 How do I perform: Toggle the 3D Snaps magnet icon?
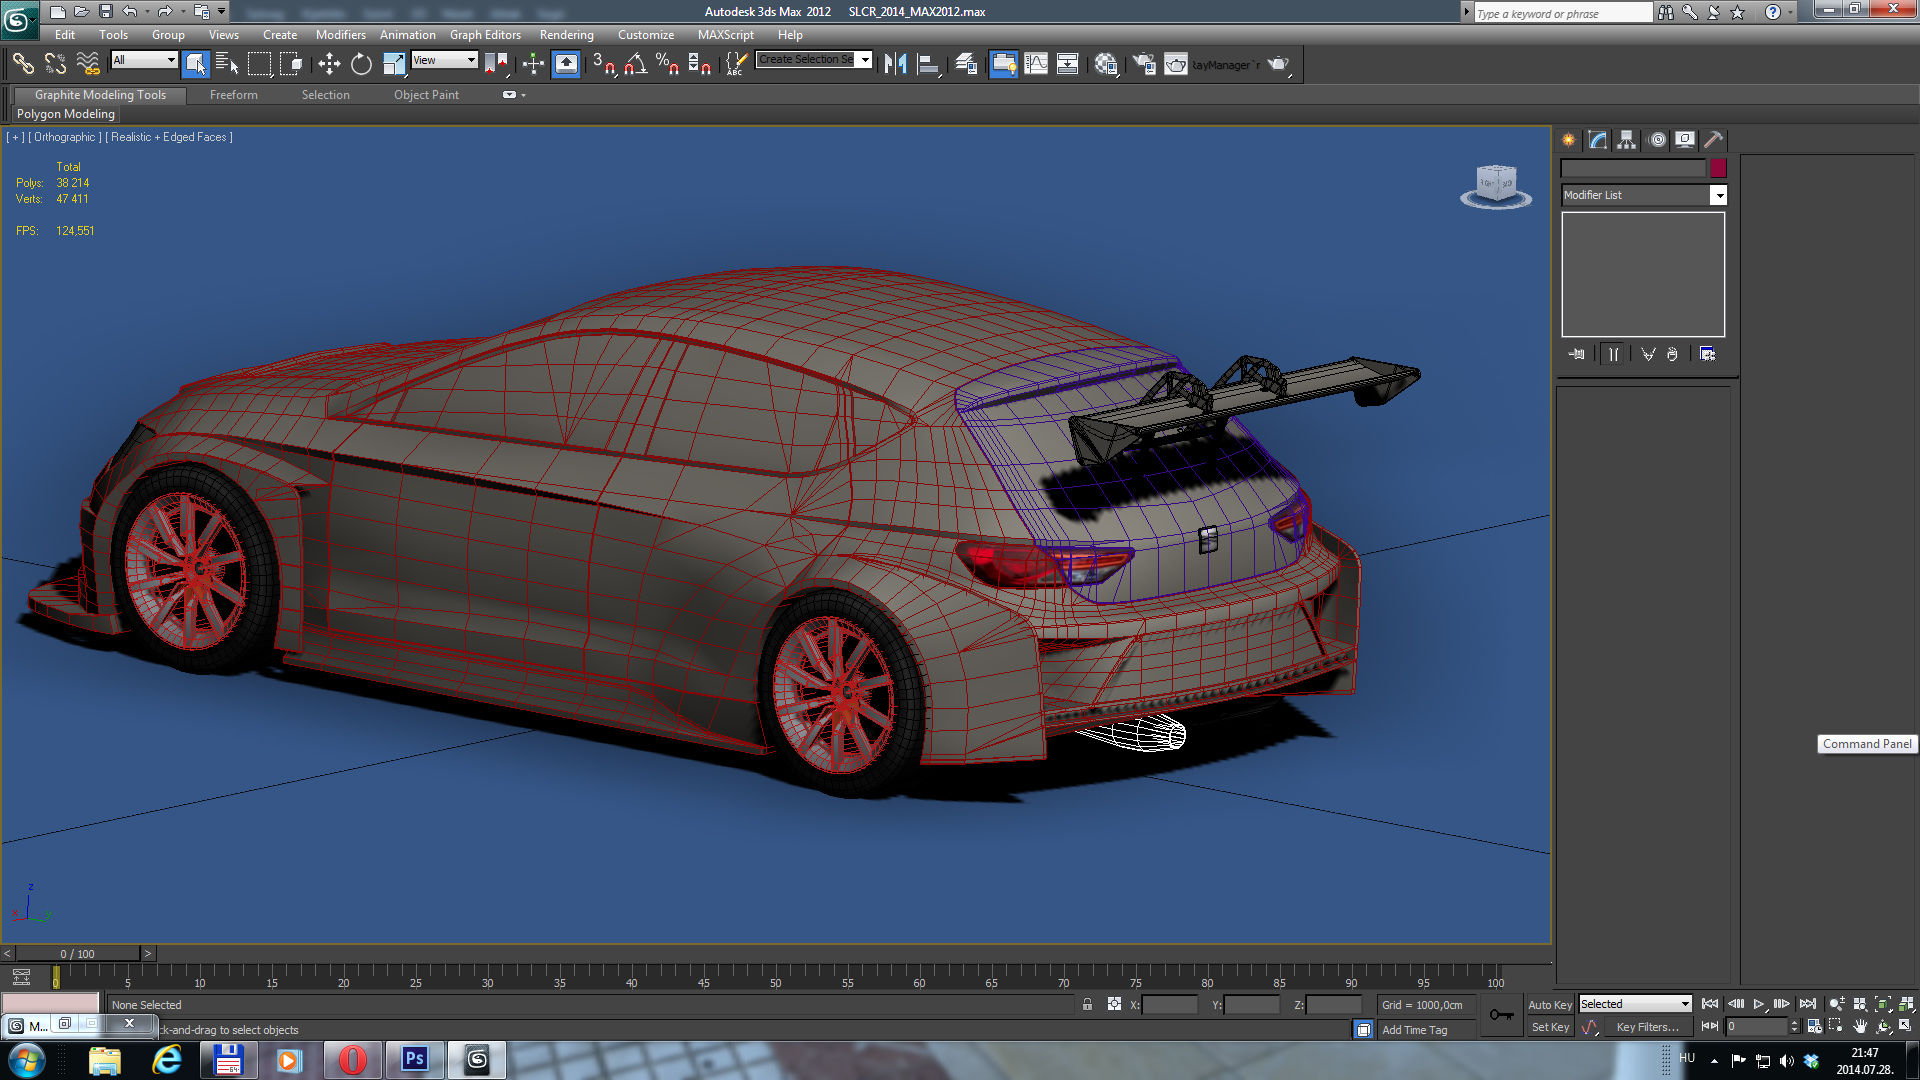(x=603, y=65)
